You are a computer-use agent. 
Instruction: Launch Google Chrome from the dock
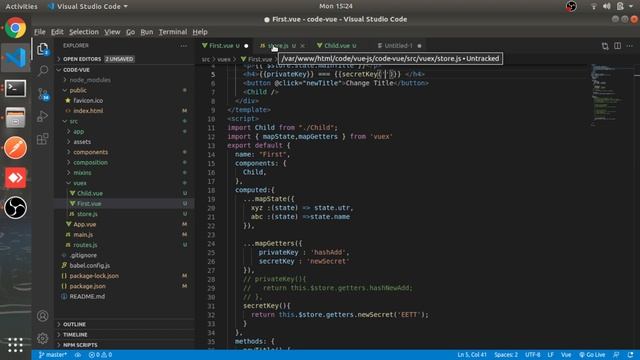click(16, 28)
